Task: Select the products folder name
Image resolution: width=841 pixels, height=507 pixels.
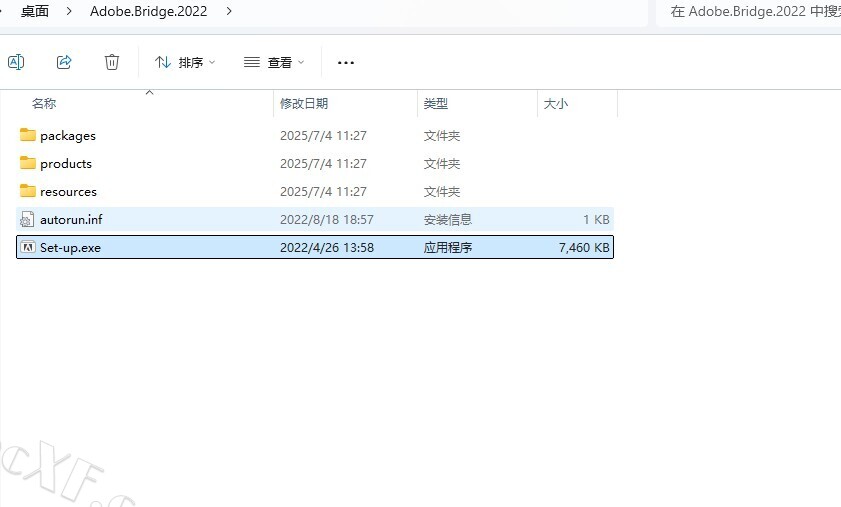Action: 66,164
